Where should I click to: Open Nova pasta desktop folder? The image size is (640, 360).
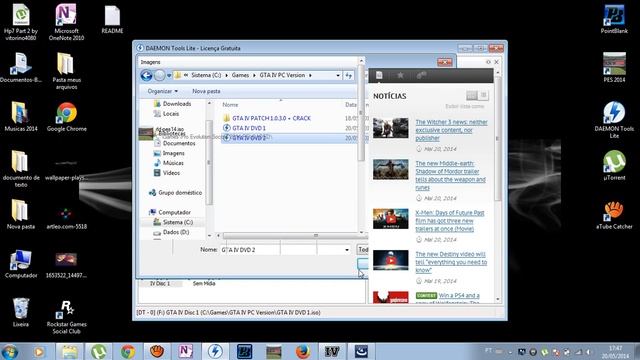[20, 214]
